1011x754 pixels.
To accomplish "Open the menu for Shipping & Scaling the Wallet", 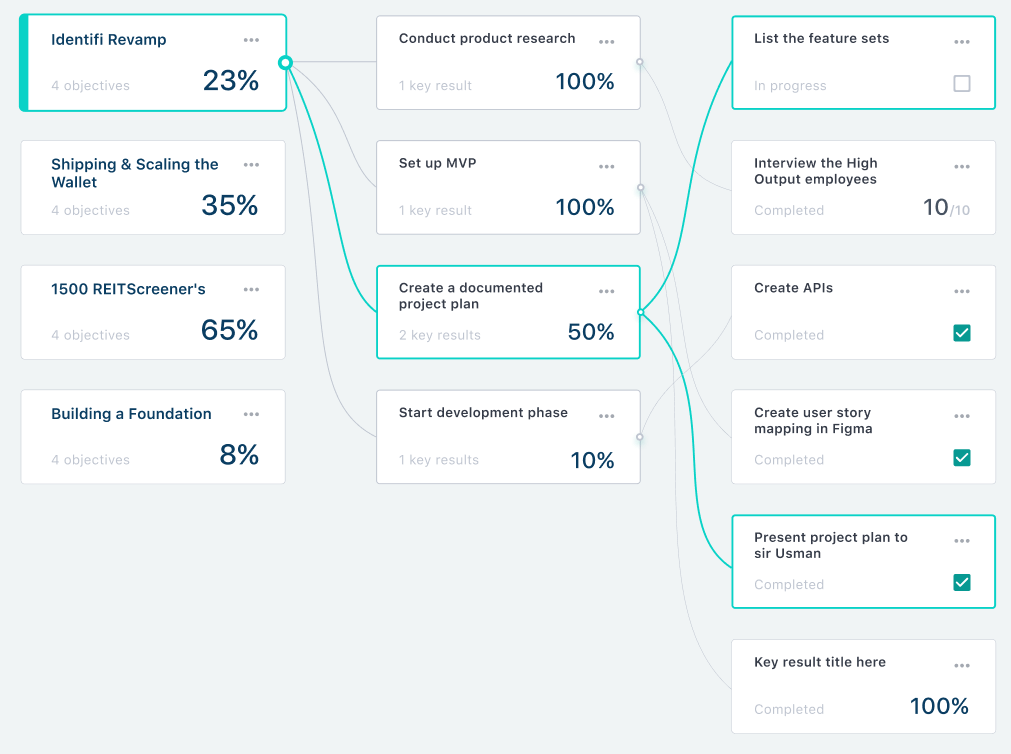I will [x=251, y=164].
